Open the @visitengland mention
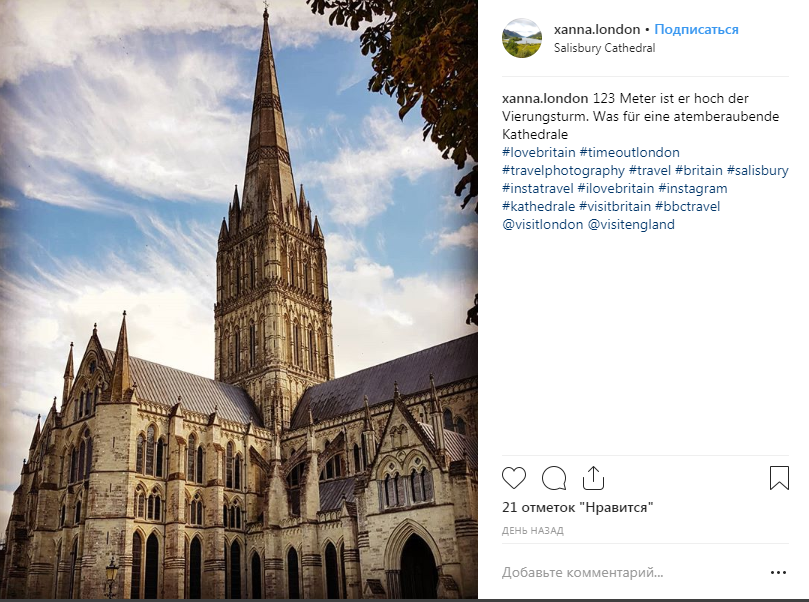Viewport: 809px width, 602px height. (631, 224)
